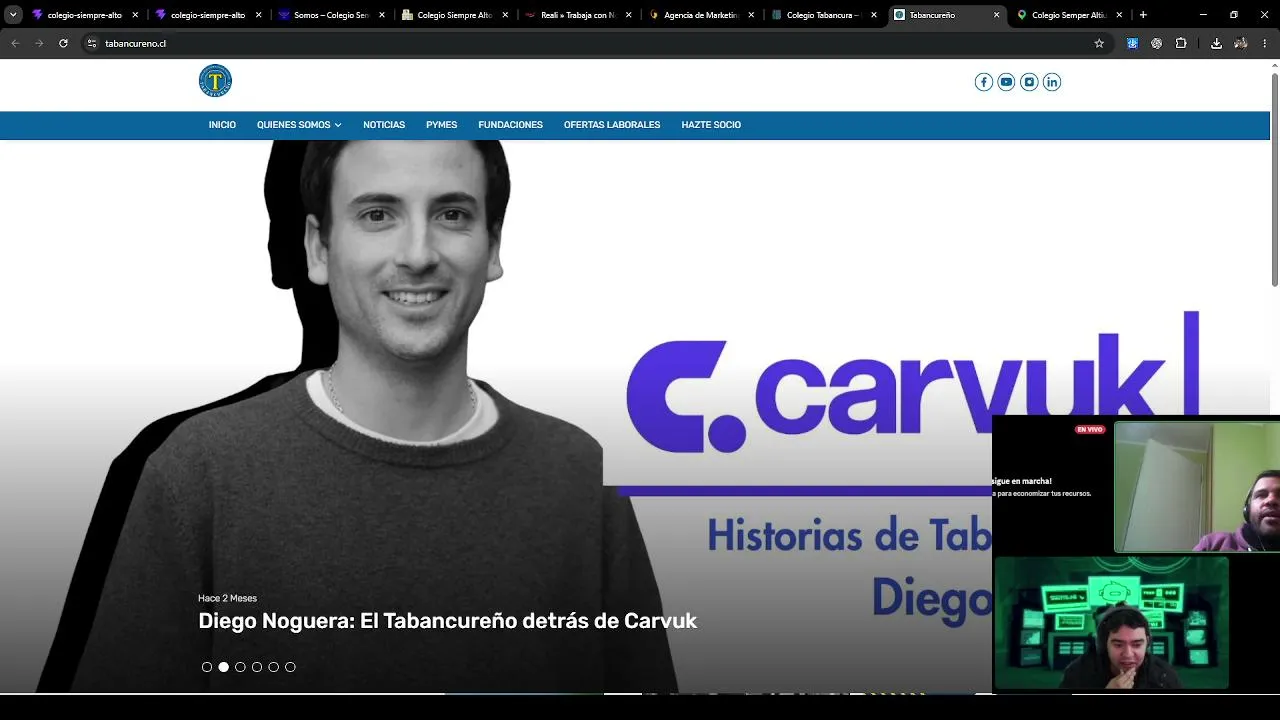Open the Pymes menu item
This screenshot has width=1280, height=720.
tap(441, 125)
